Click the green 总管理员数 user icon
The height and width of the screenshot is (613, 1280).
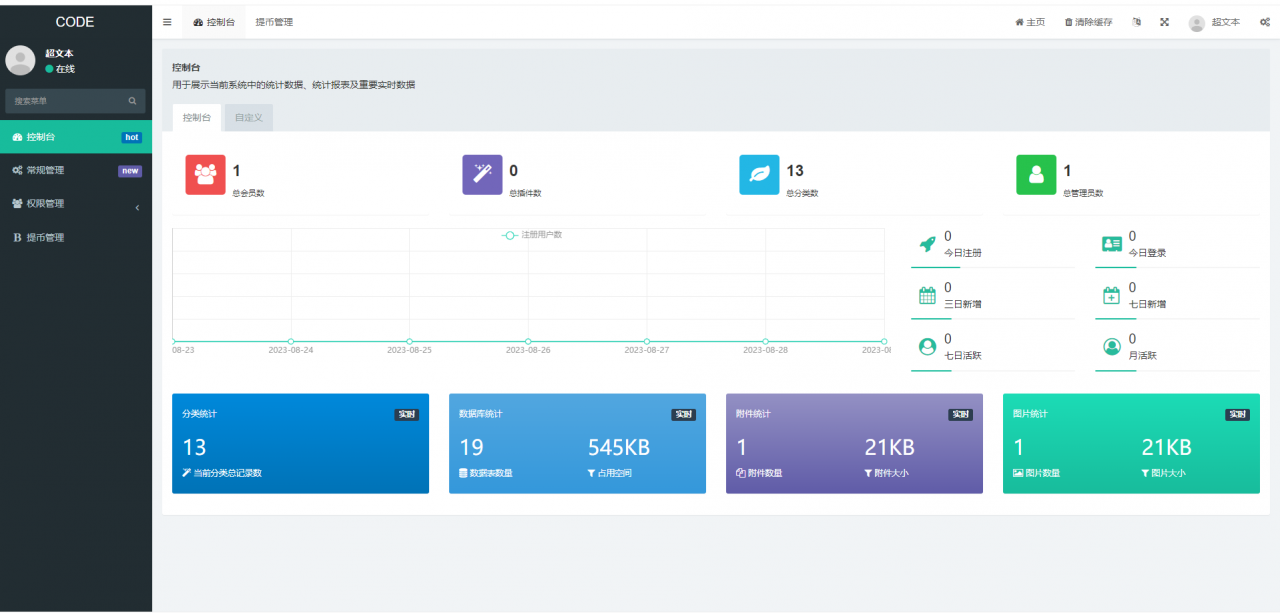point(1036,174)
